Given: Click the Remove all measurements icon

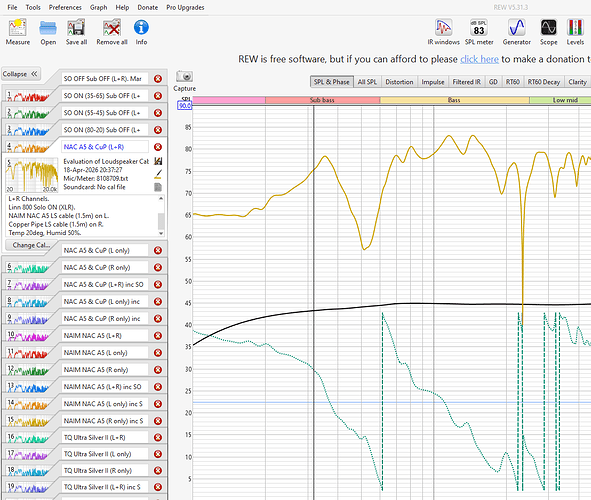Looking at the screenshot, I should 112,32.
